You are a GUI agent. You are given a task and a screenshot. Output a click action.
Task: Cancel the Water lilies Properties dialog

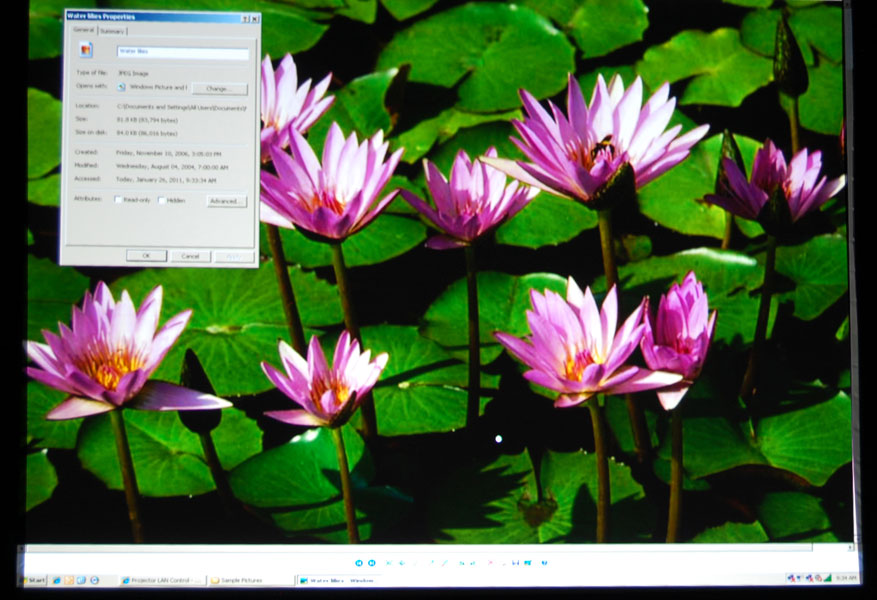[x=189, y=256]
